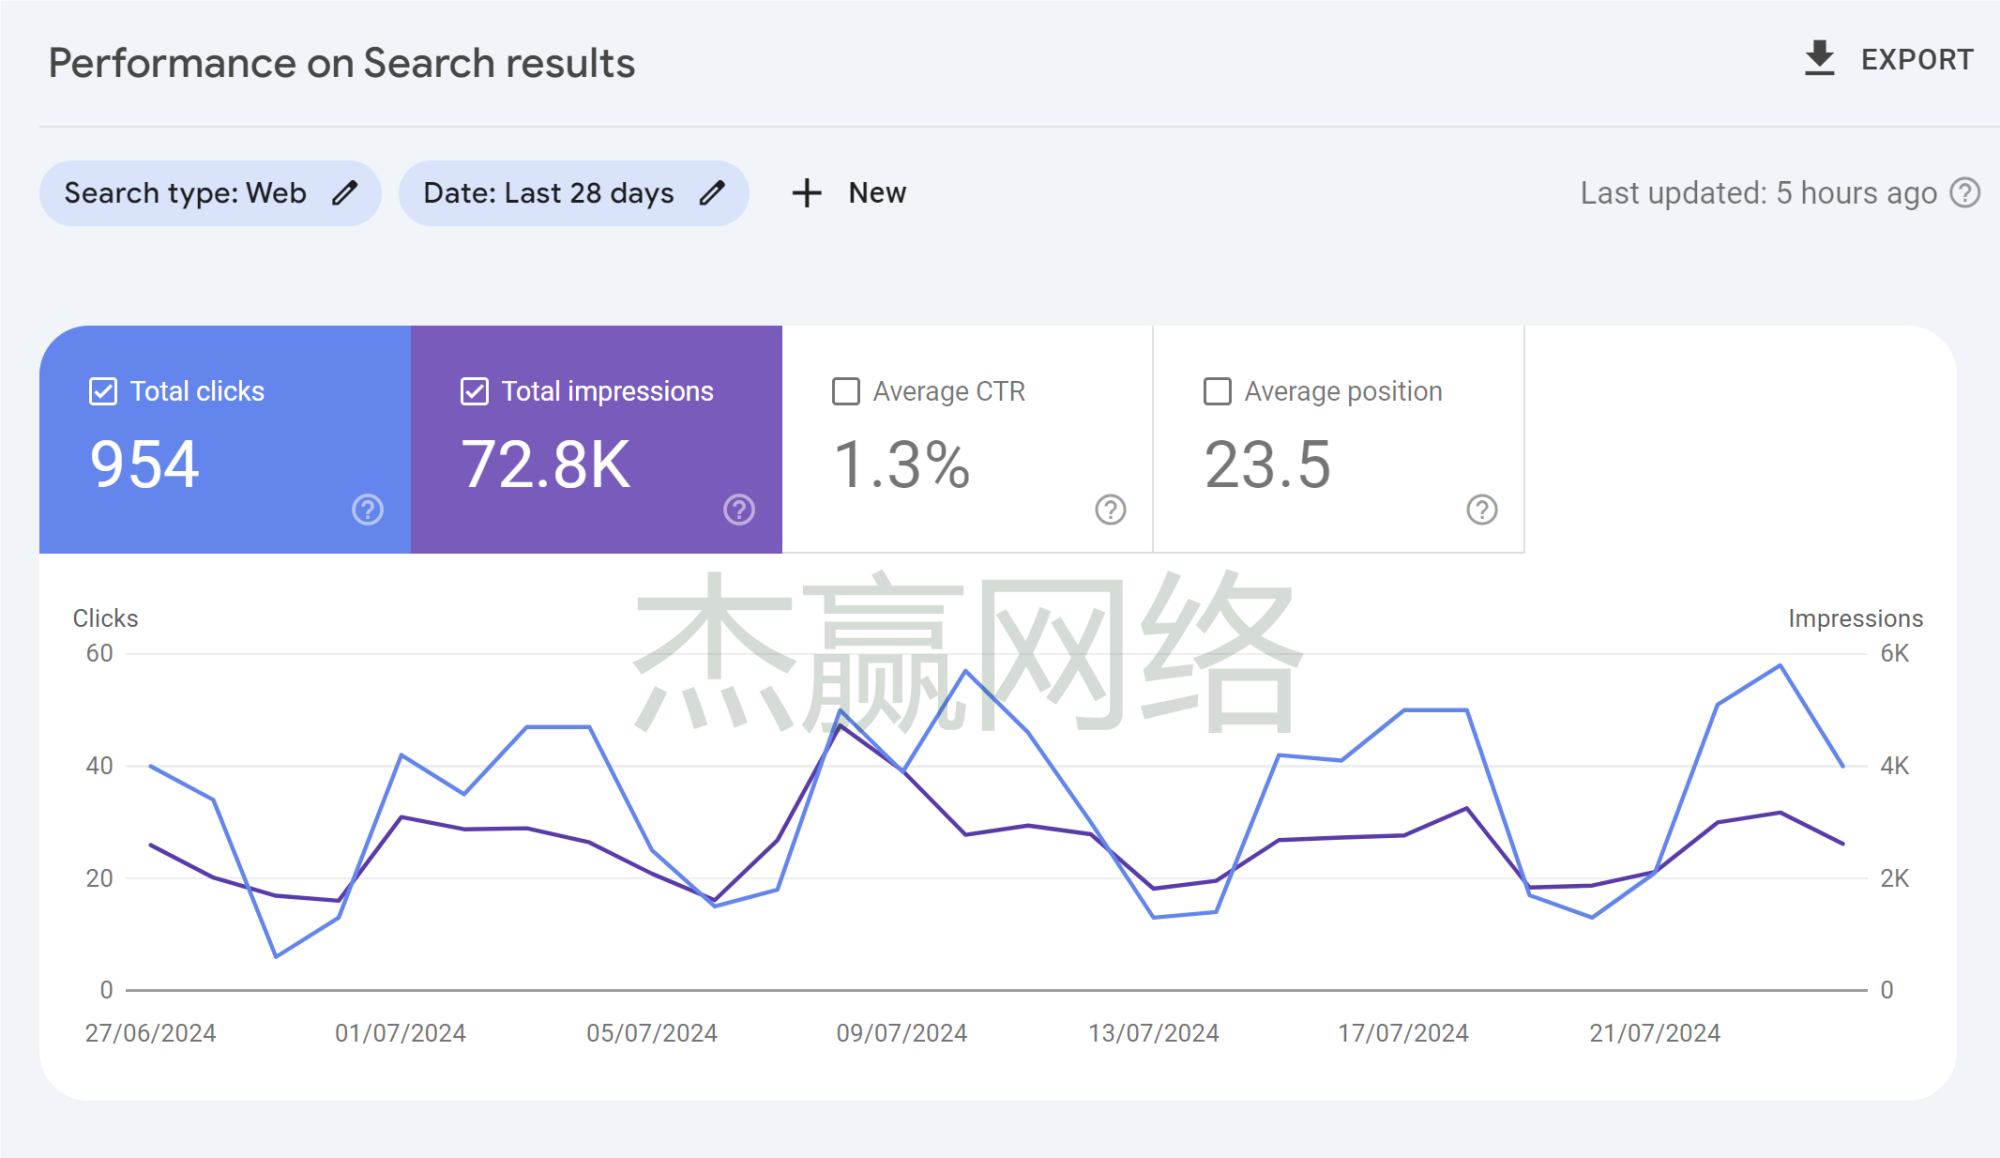This screenshot has height=1158, width=2000.
Task: Toggle the Total clicks checkbox on
Action: pos(102,392)
